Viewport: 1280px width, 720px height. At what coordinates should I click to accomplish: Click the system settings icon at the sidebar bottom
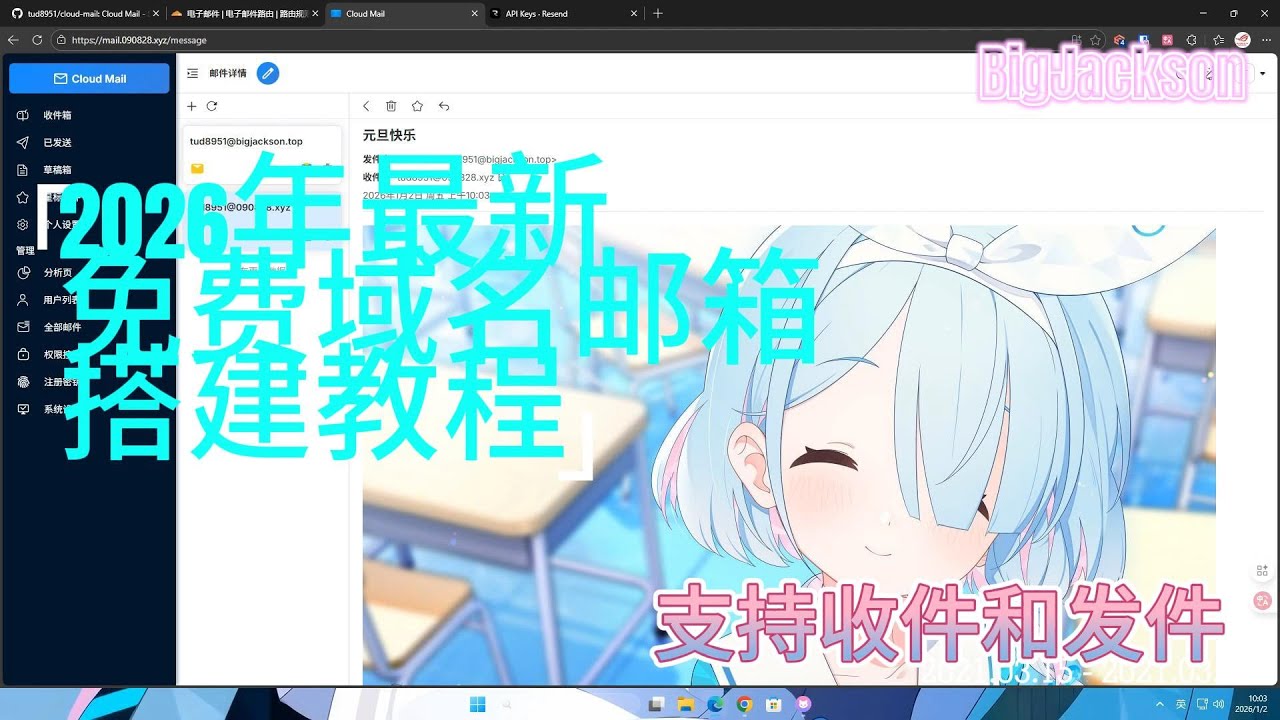(23, 409)
